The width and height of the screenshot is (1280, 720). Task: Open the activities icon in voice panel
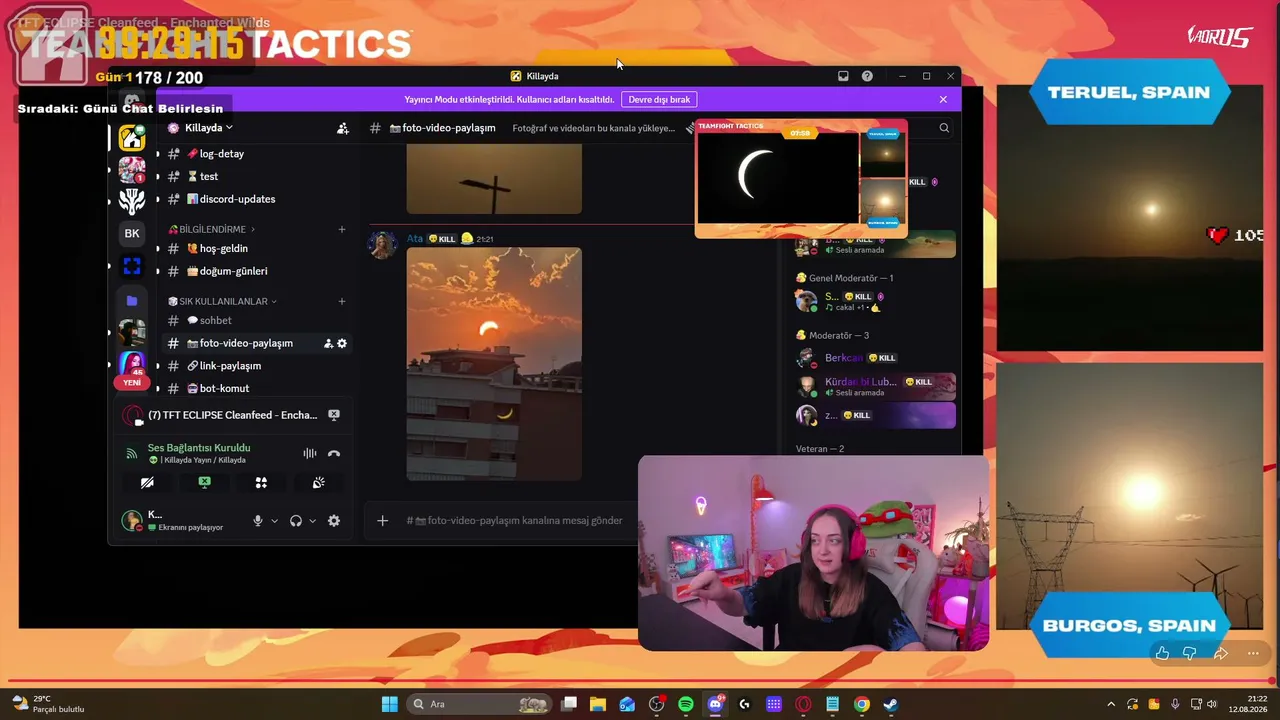tap(261, 482)
